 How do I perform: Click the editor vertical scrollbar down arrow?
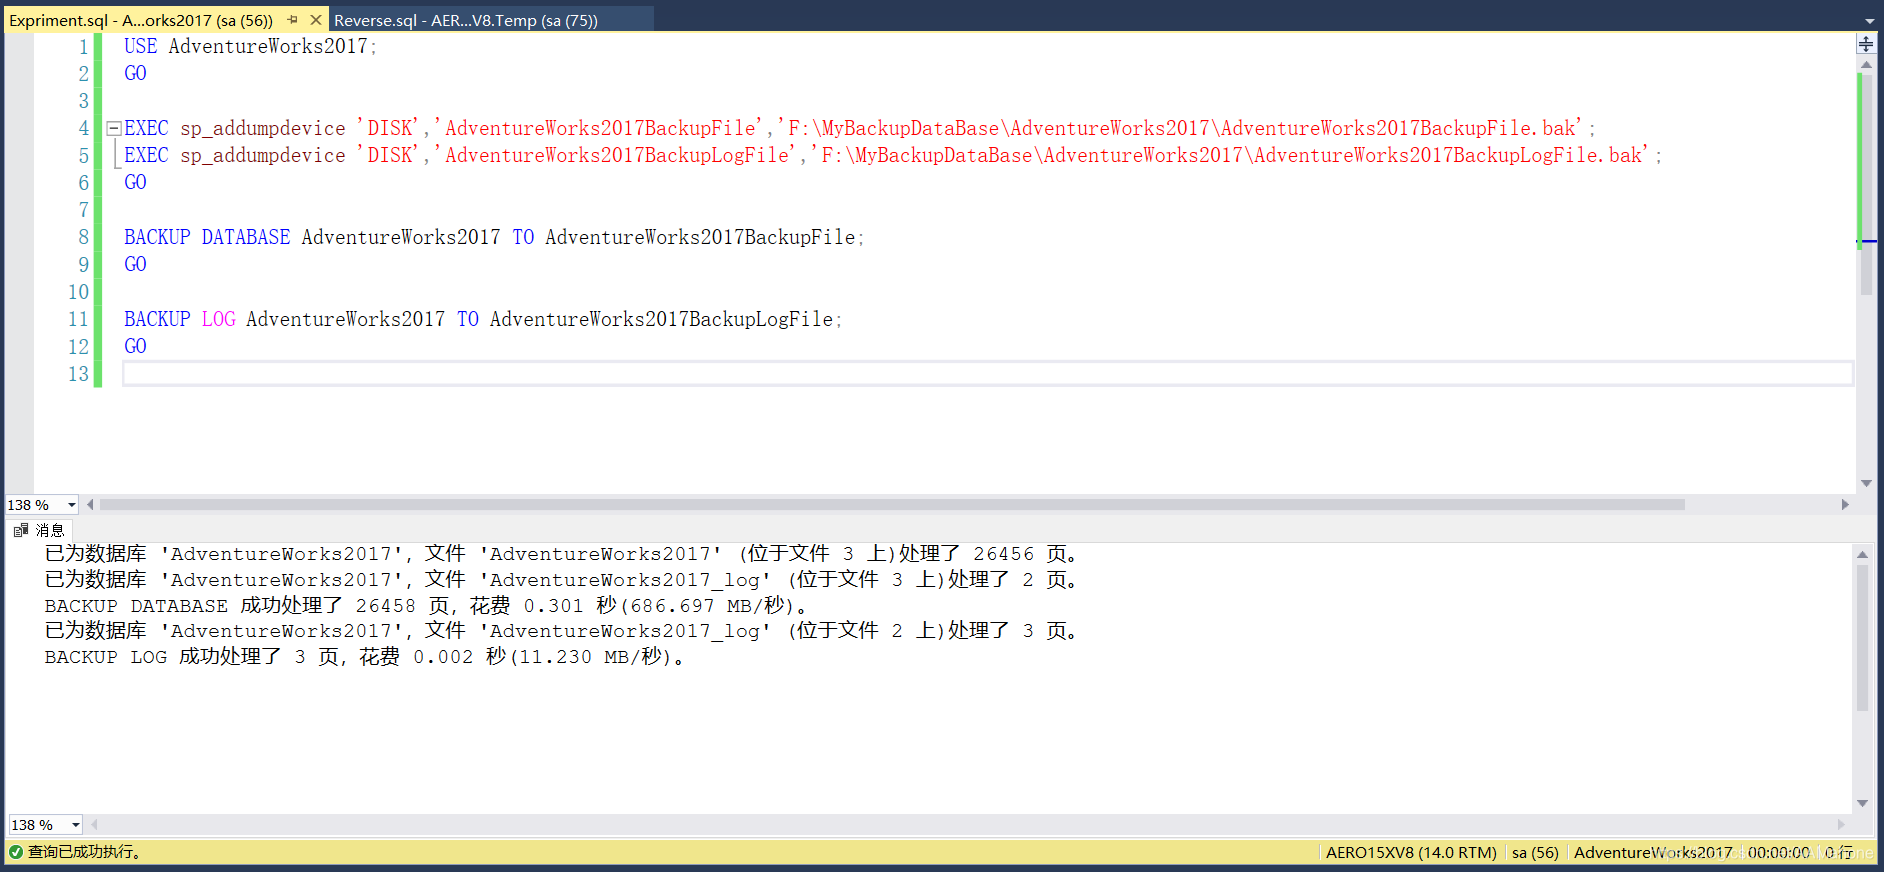(1866, 483)
